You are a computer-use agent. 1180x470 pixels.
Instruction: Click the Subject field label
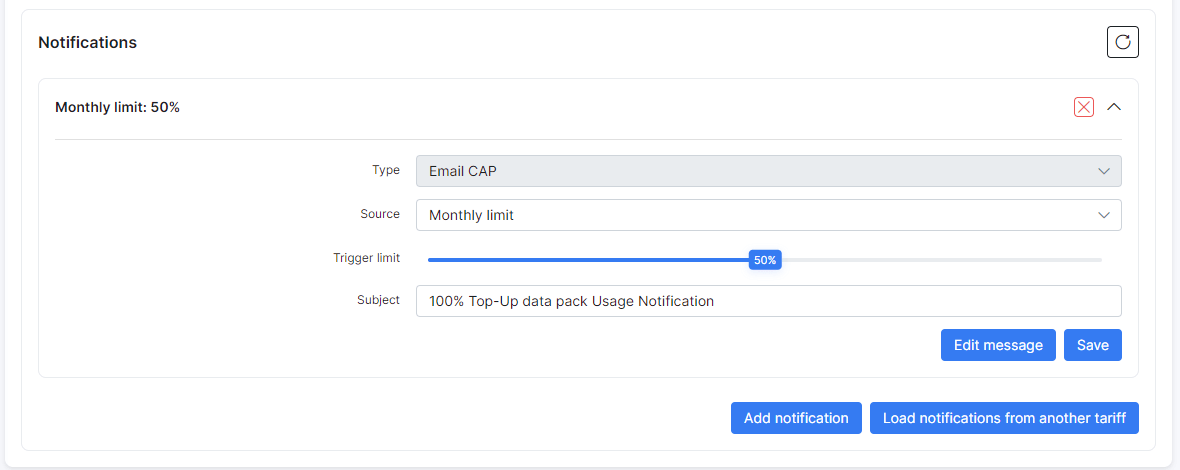[379, 300]
